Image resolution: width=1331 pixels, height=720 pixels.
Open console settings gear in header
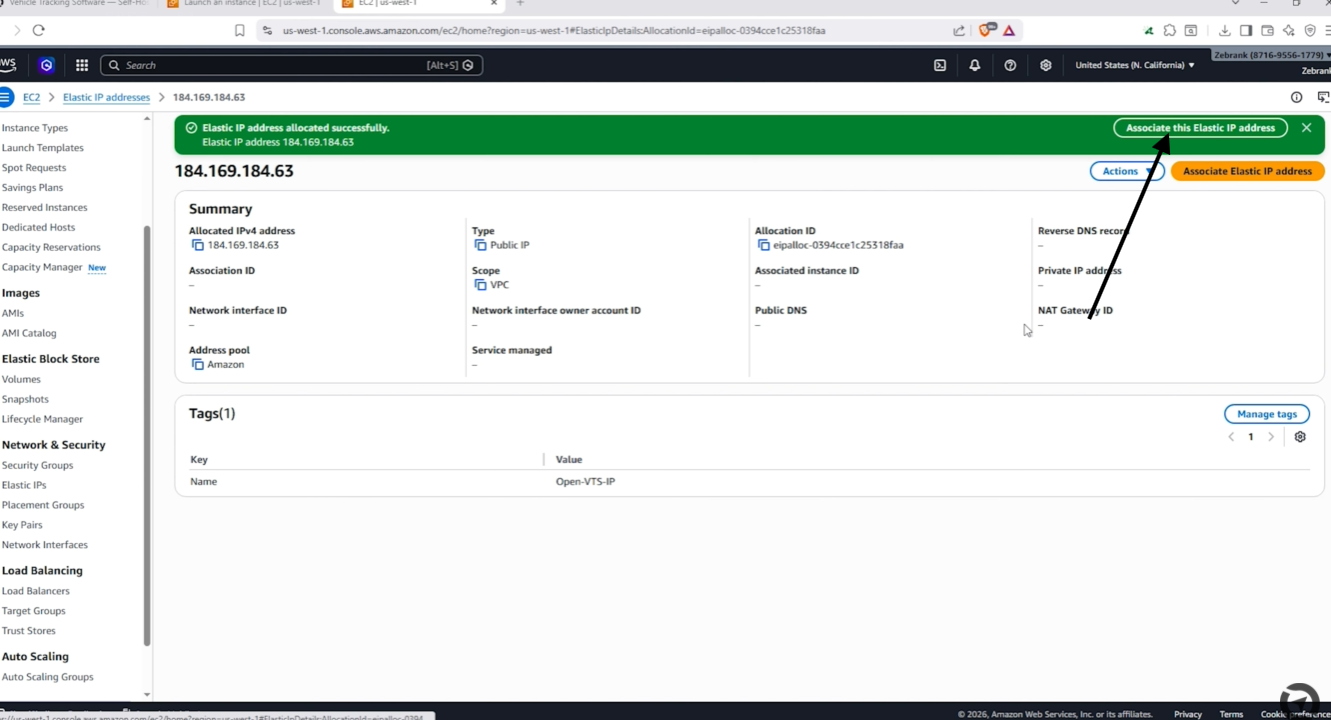1046,65
